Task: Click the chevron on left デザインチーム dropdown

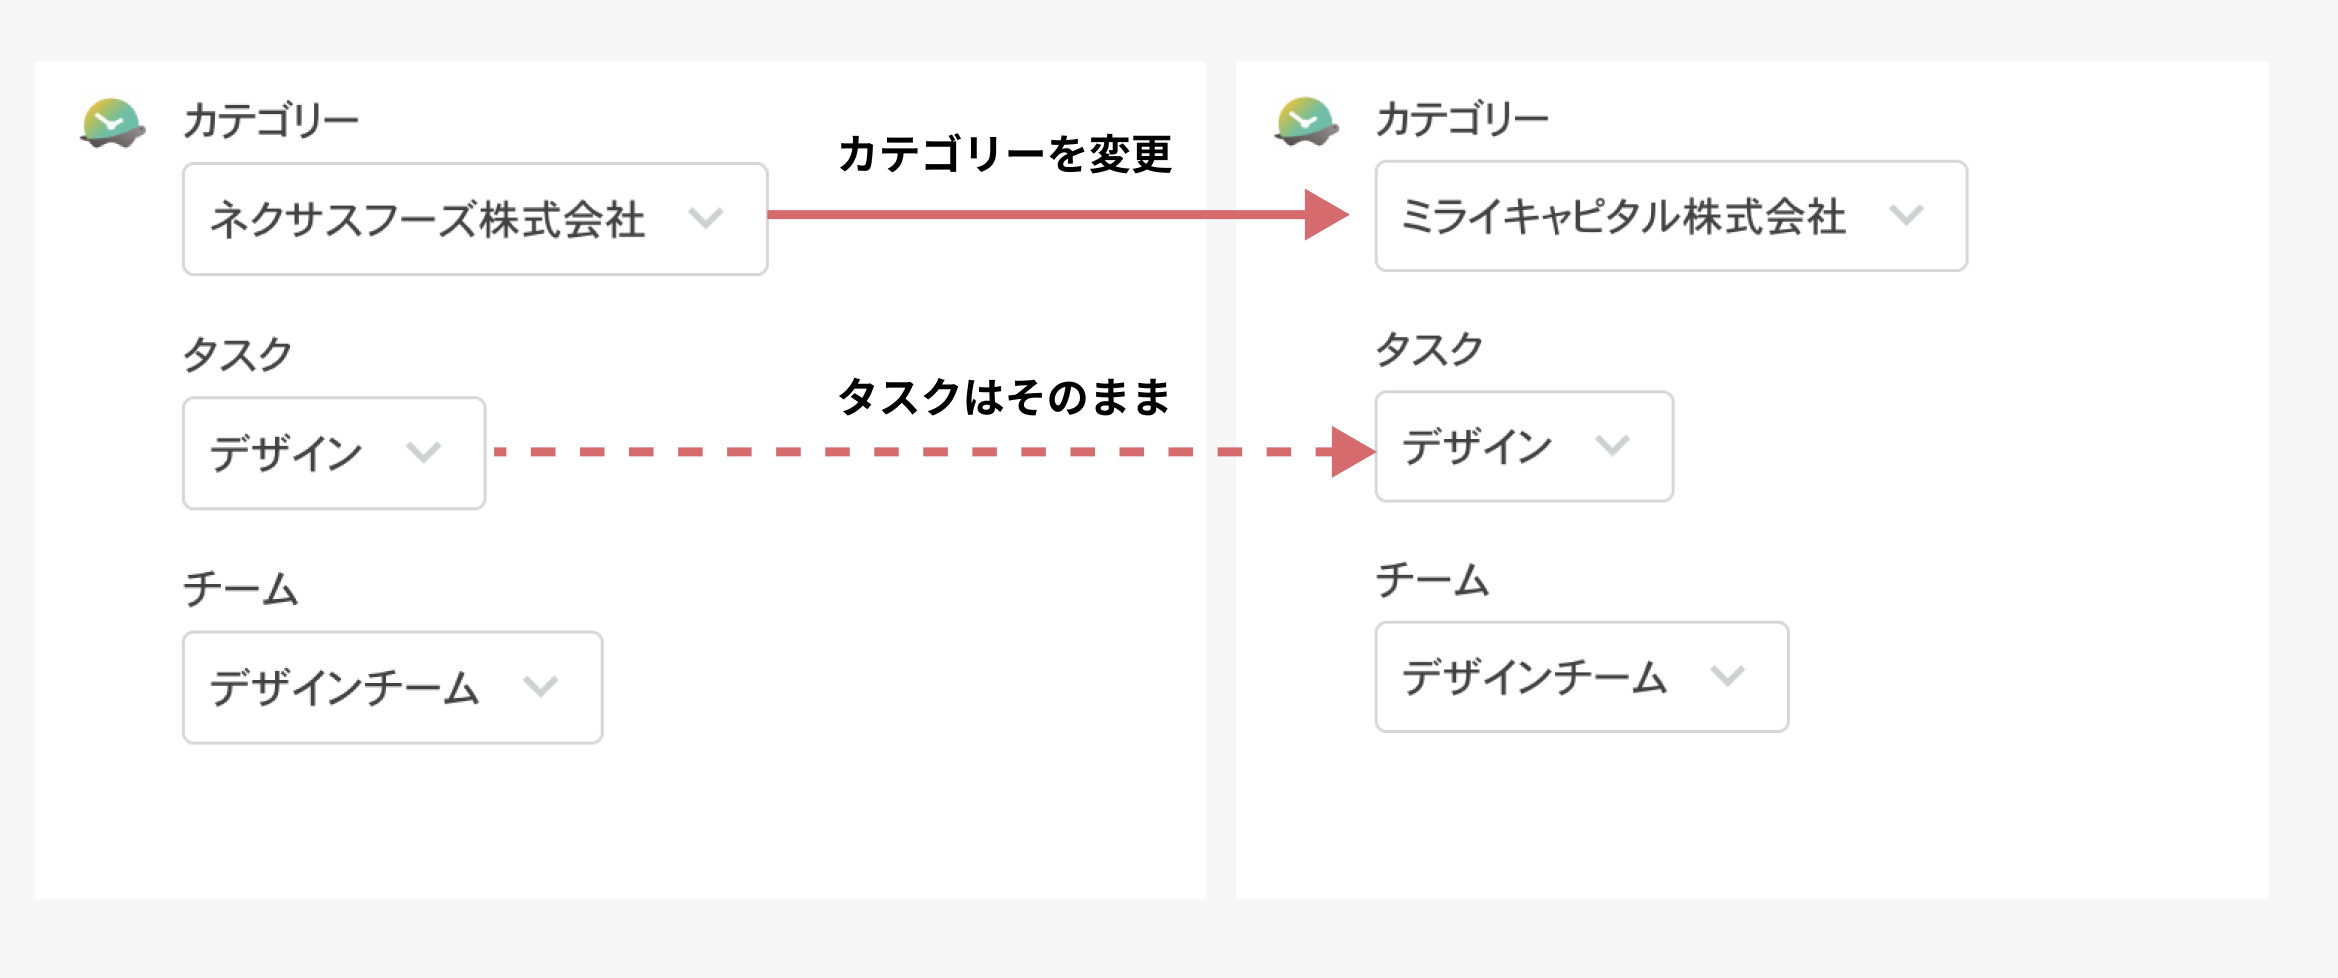Action: [x=542, y=686]
